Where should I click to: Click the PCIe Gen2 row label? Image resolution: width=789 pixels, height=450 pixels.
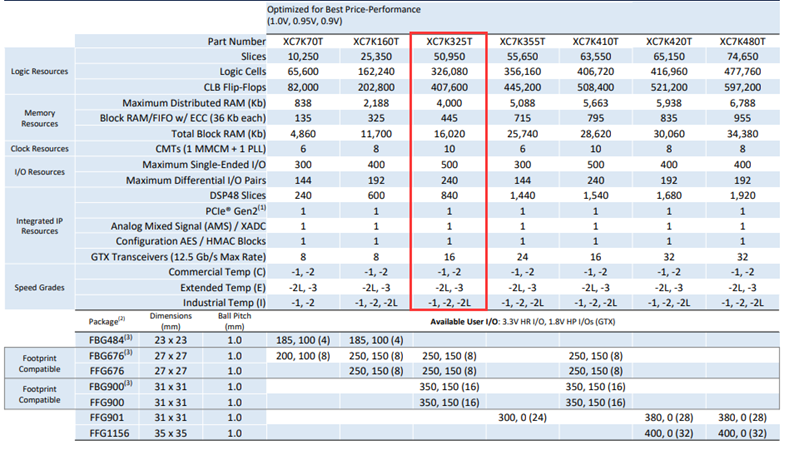(x=235, y=210)
